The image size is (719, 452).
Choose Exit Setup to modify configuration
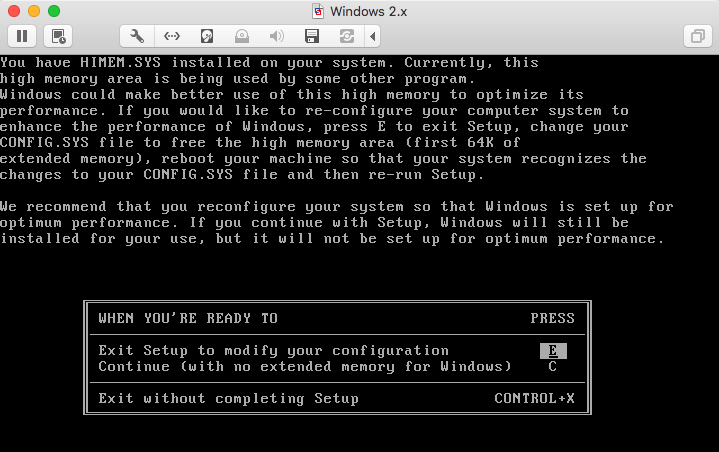click(x=273, y=351)
